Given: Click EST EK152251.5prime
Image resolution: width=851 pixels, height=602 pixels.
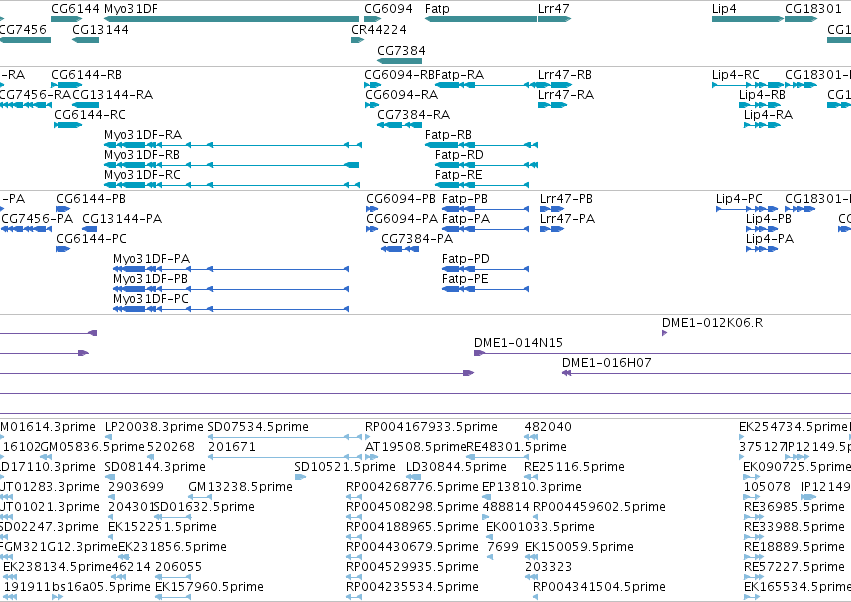Looking at the screenshot, I should (x=112, y=536).
